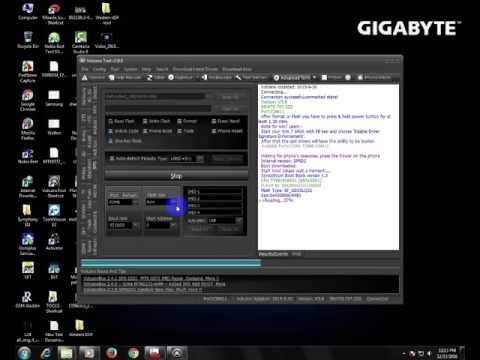
Task: Open the Auto-detect 1SB dropdown
Action: coord(225,221)
